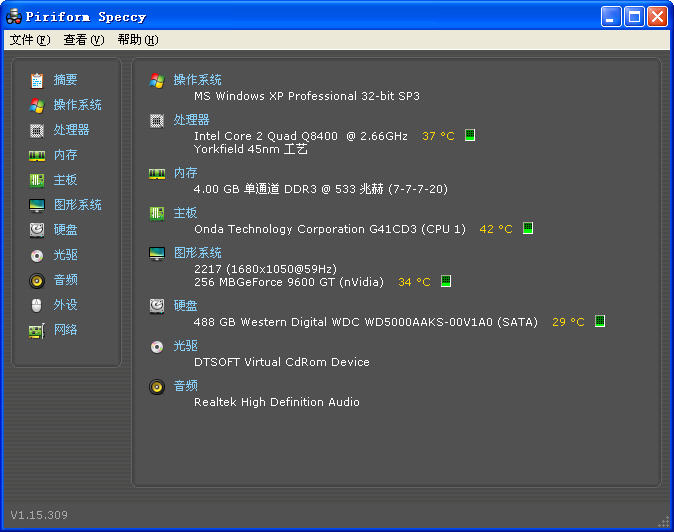Click the 内存 RAM icon in sidebar
This screenshot has height=532, width=674.
(x=37, y=155)
